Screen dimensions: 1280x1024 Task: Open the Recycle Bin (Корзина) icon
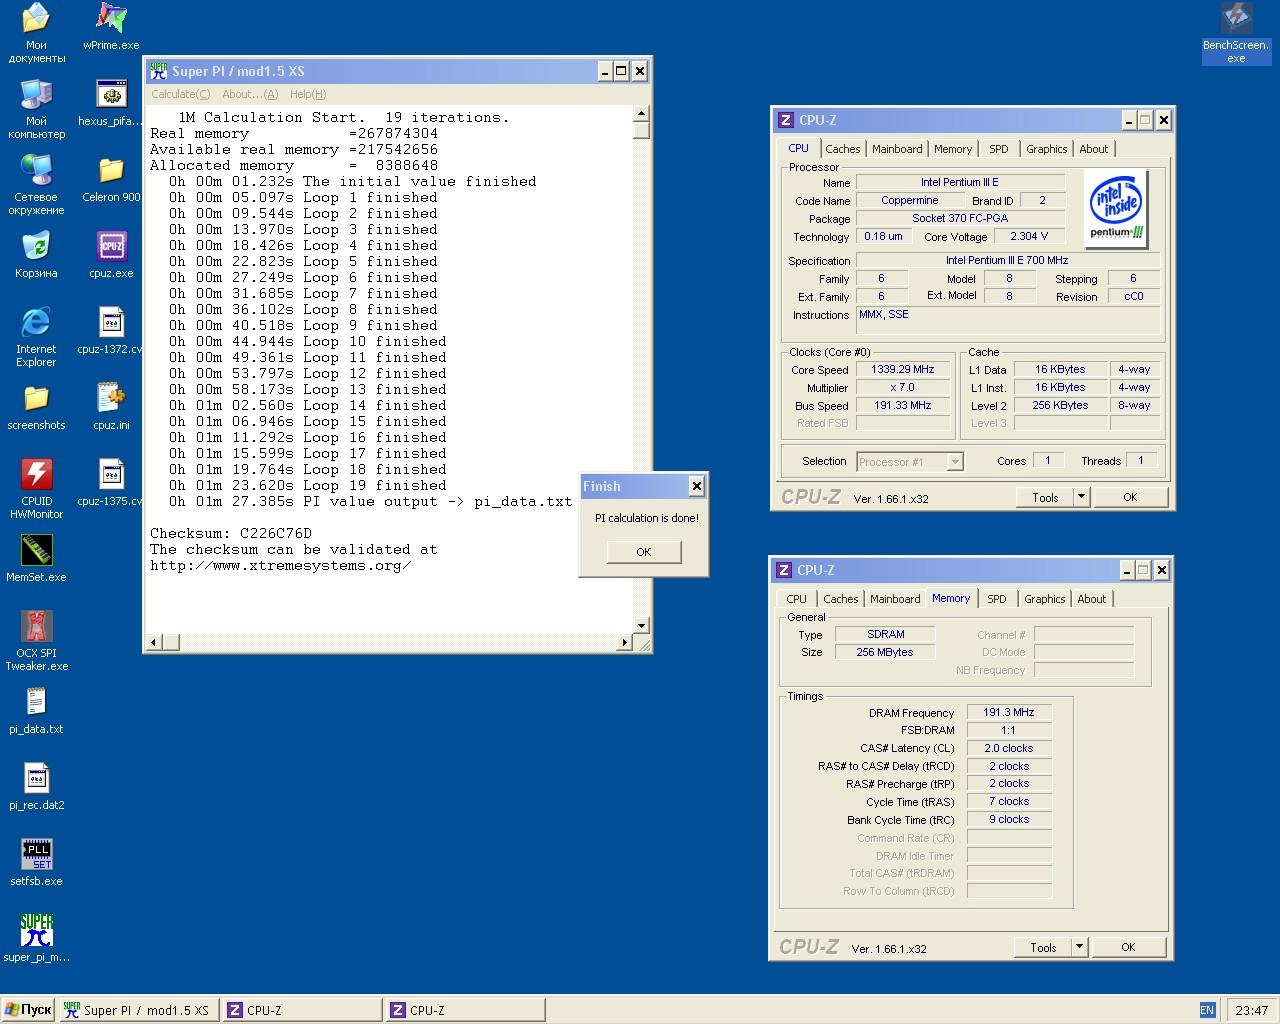pyautogui.click(x=36, y=255)
